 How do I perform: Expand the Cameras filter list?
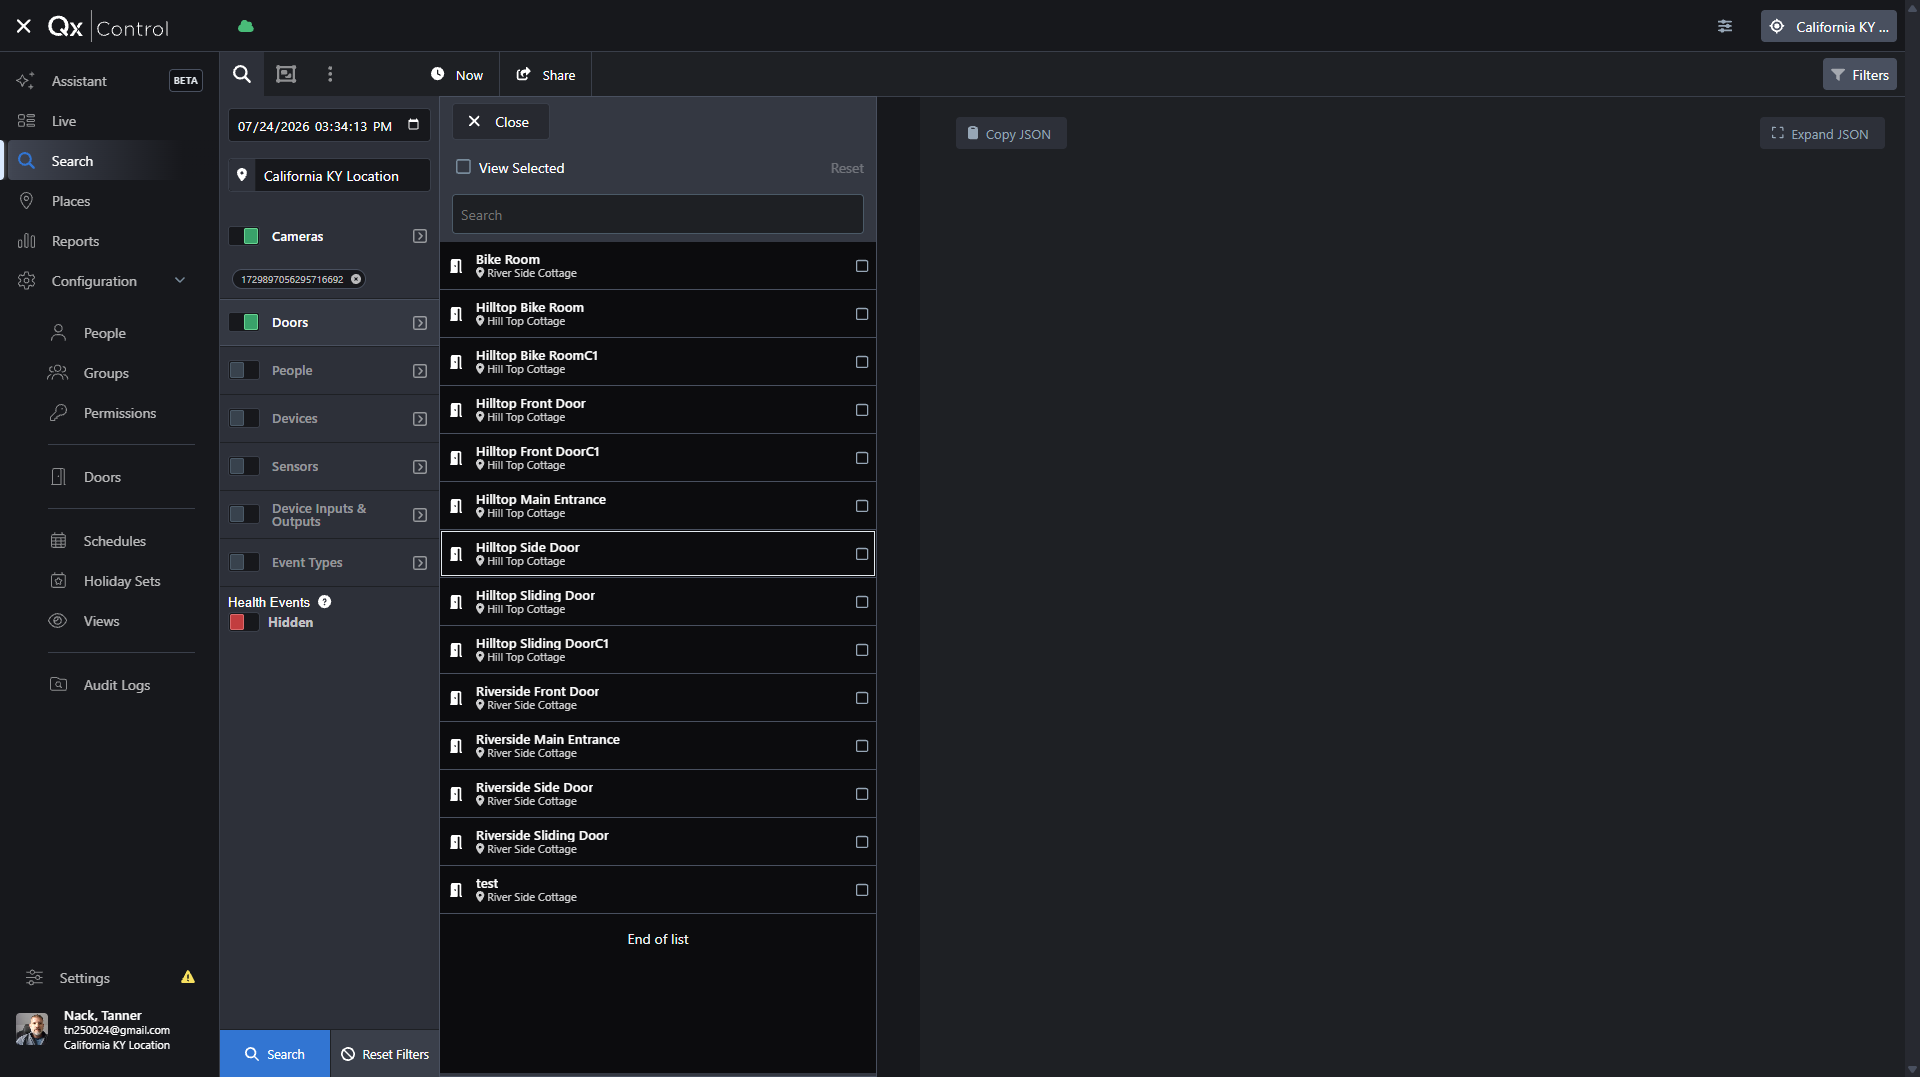click(x=420, y=236)
